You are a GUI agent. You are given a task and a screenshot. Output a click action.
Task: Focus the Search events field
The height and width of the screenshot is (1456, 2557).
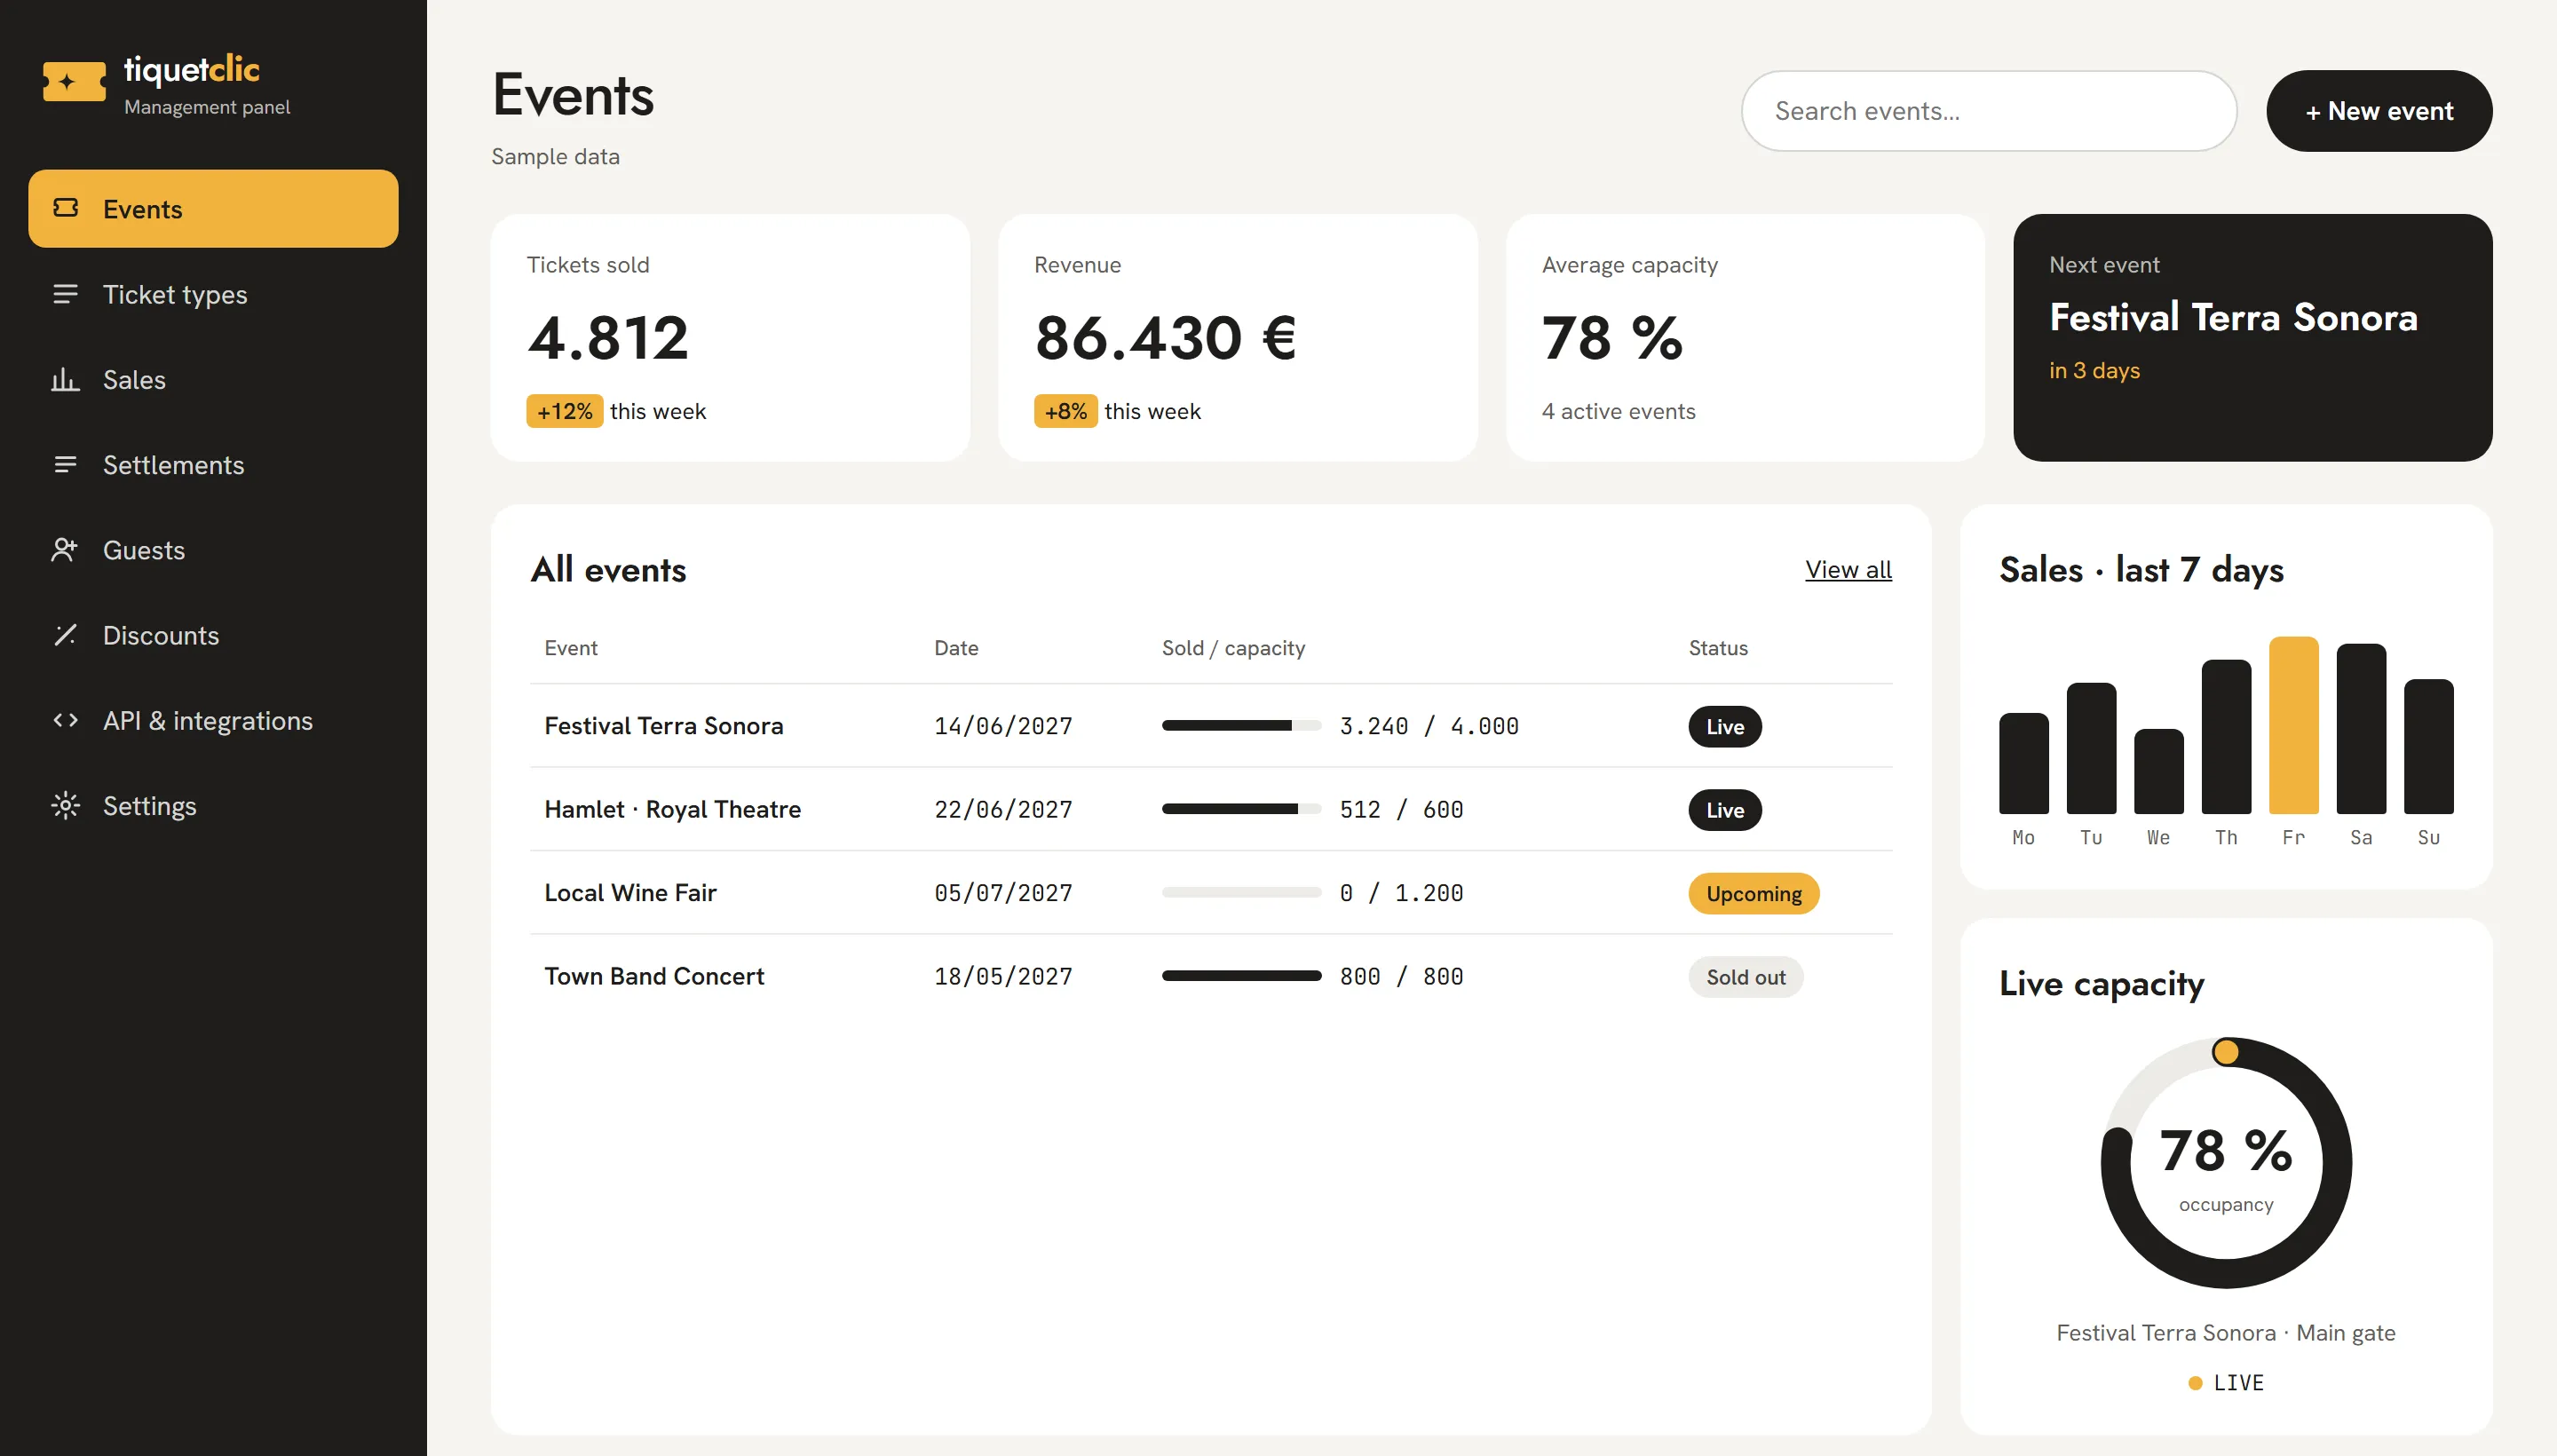click(1988, 111)
